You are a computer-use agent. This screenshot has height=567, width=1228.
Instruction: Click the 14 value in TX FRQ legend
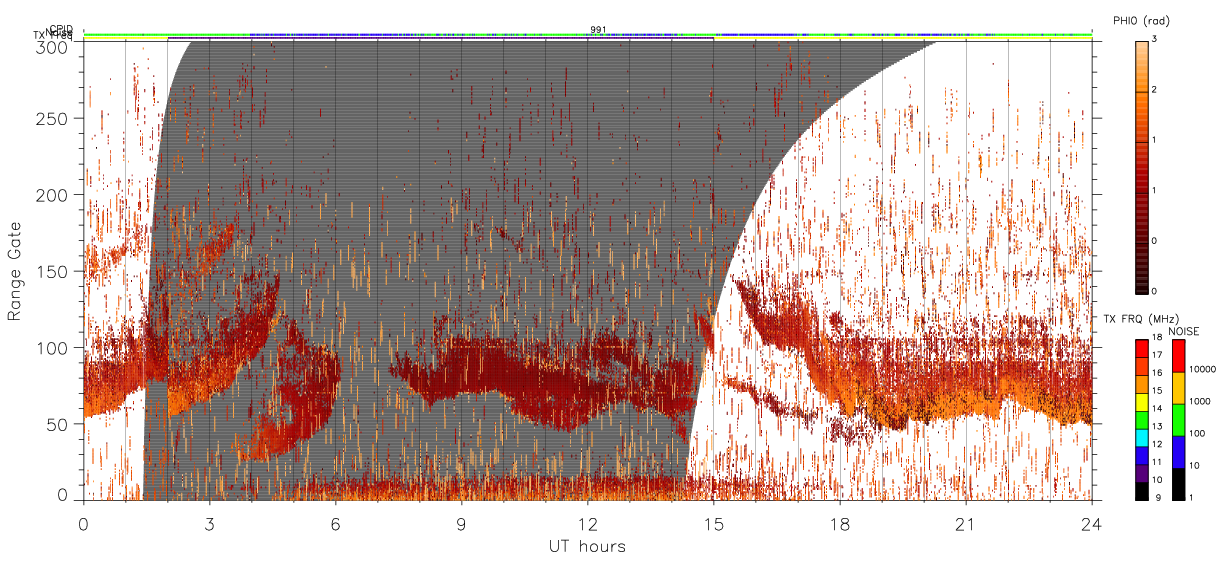click(1158, 409)
